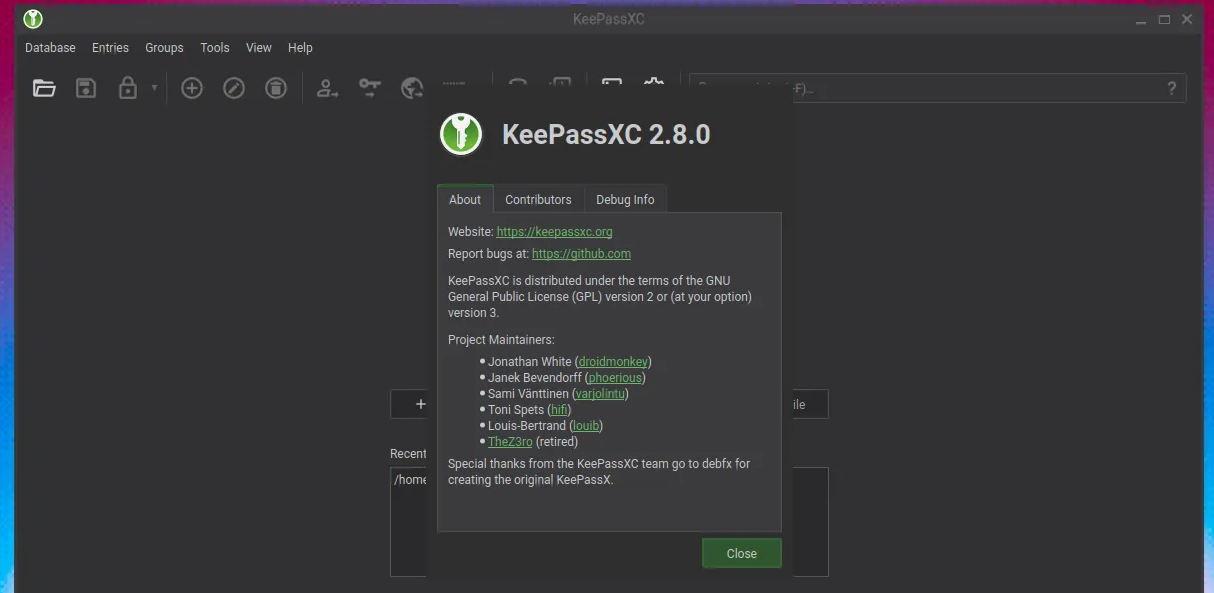Click the Add New Entry plus icon
Screen dimensions: 1214x593
(192, 88)
